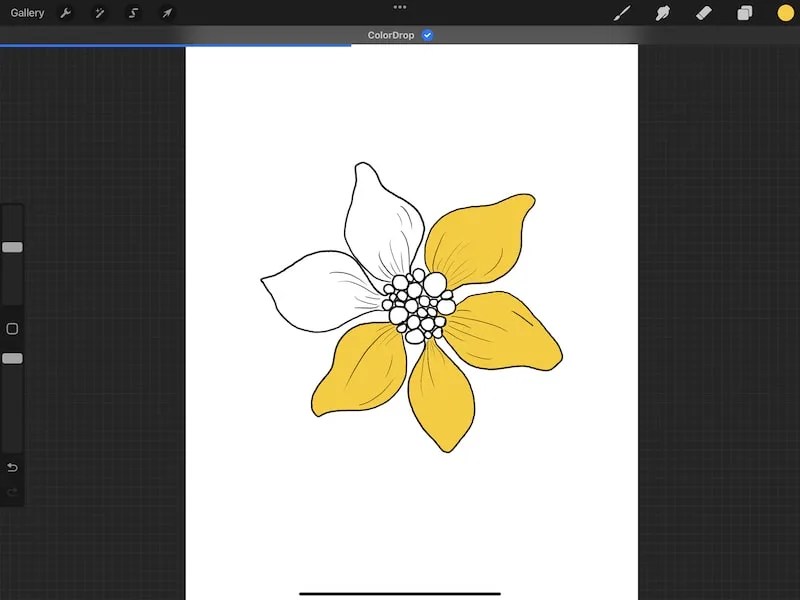Adjust the brush opacity slider
This screenshot has height=600, width=800.
pos(14,359)
